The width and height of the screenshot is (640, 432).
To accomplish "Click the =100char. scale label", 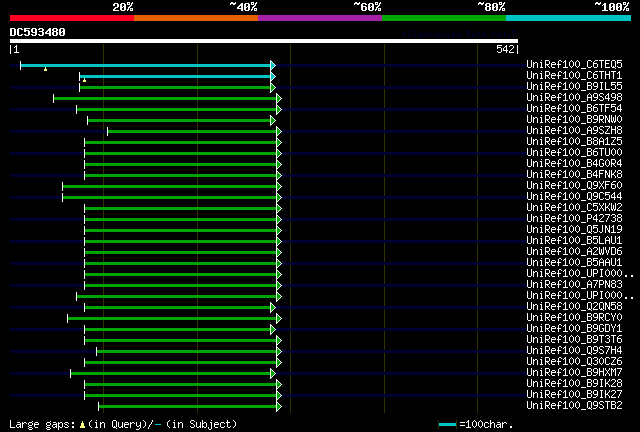I will pos(486,425).
